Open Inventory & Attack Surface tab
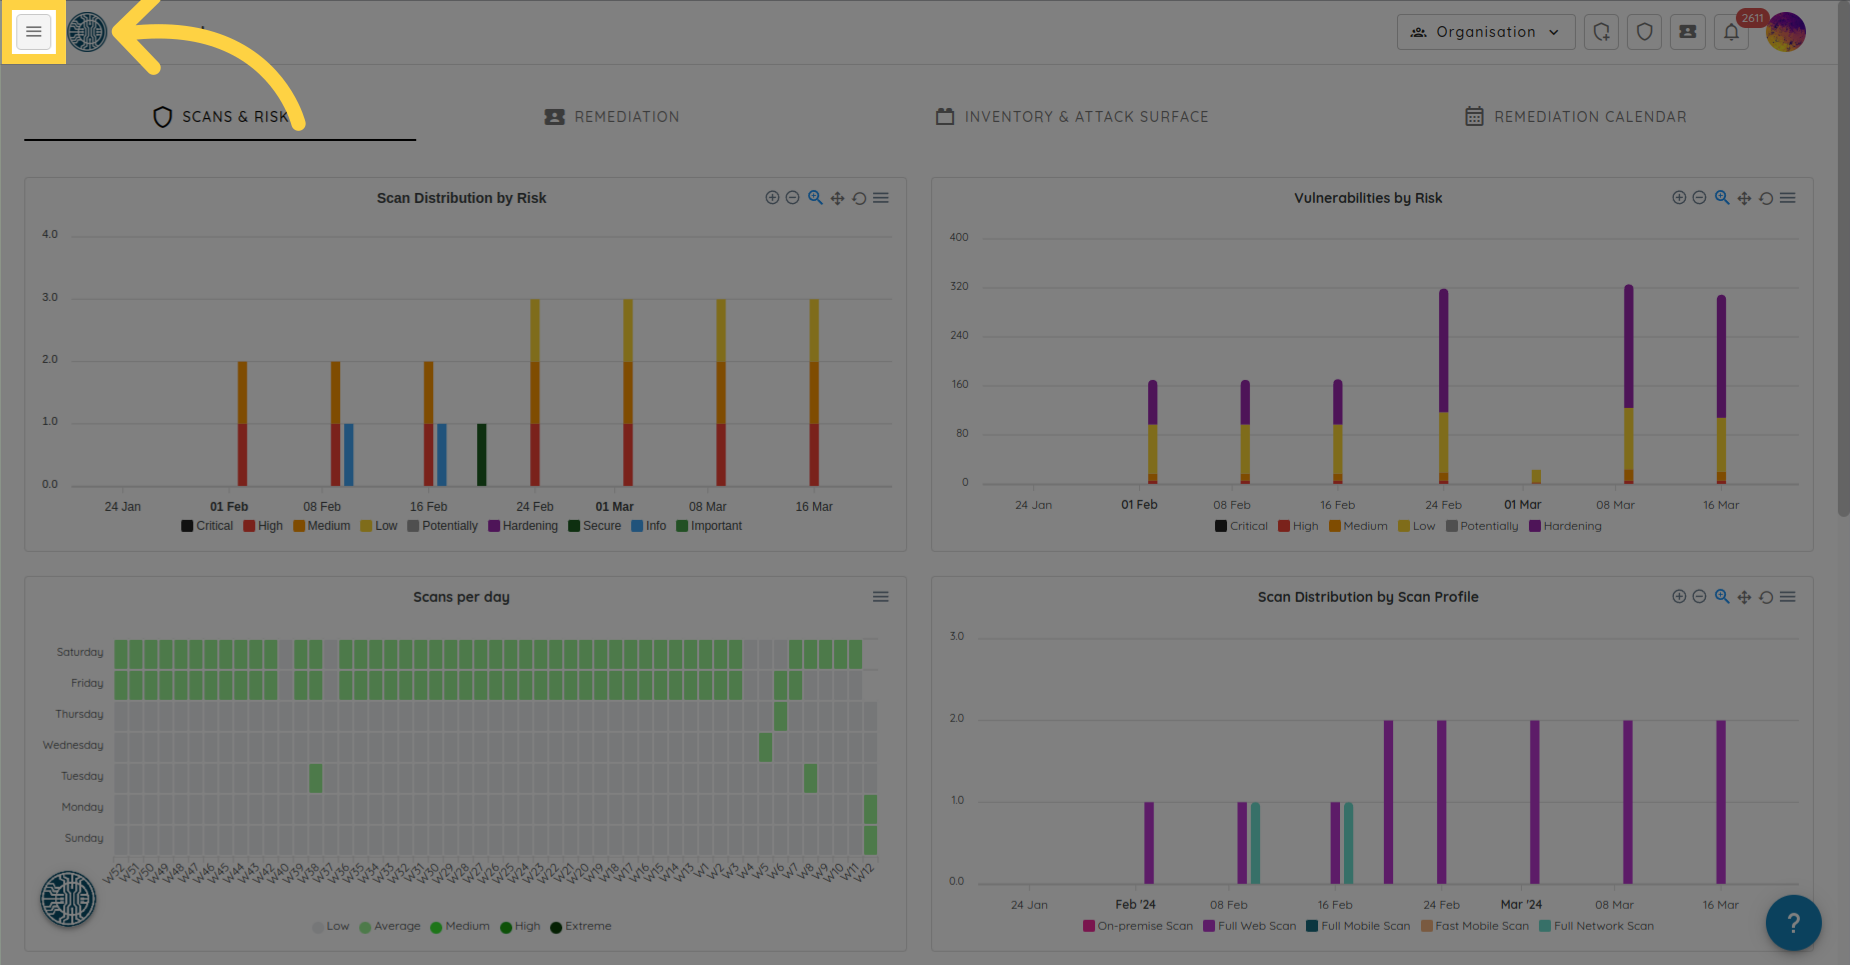Screen dimensions: 1850x965 (1072, 117)
